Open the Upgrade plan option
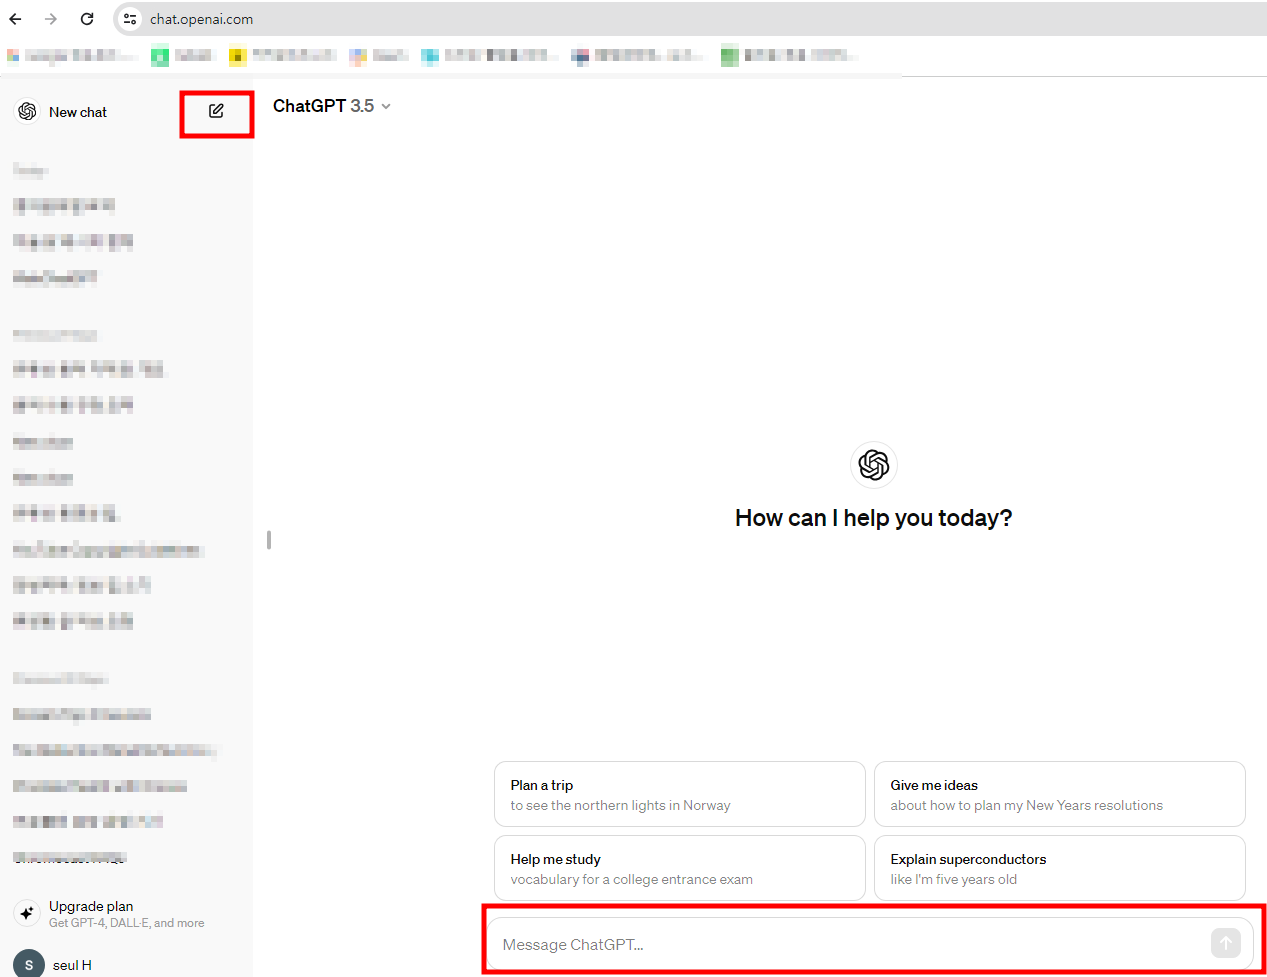1267x977 pixels. click(x=126, y=913)
